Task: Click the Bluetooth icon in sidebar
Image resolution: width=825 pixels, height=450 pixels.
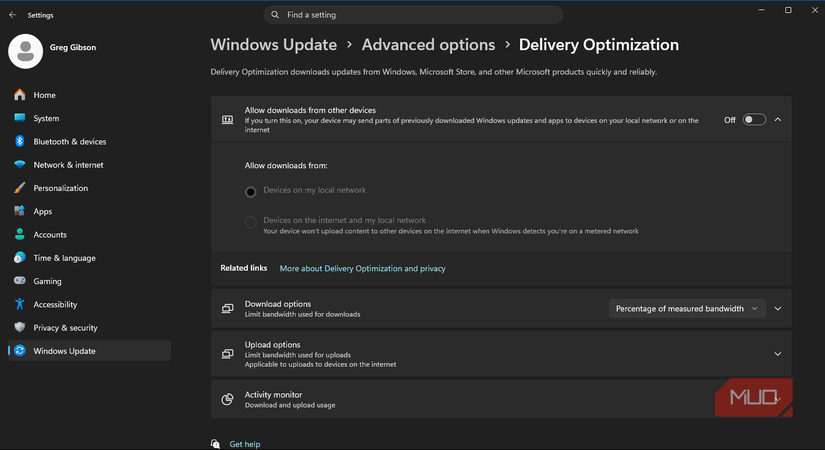Action: click(x=19, y=141)
